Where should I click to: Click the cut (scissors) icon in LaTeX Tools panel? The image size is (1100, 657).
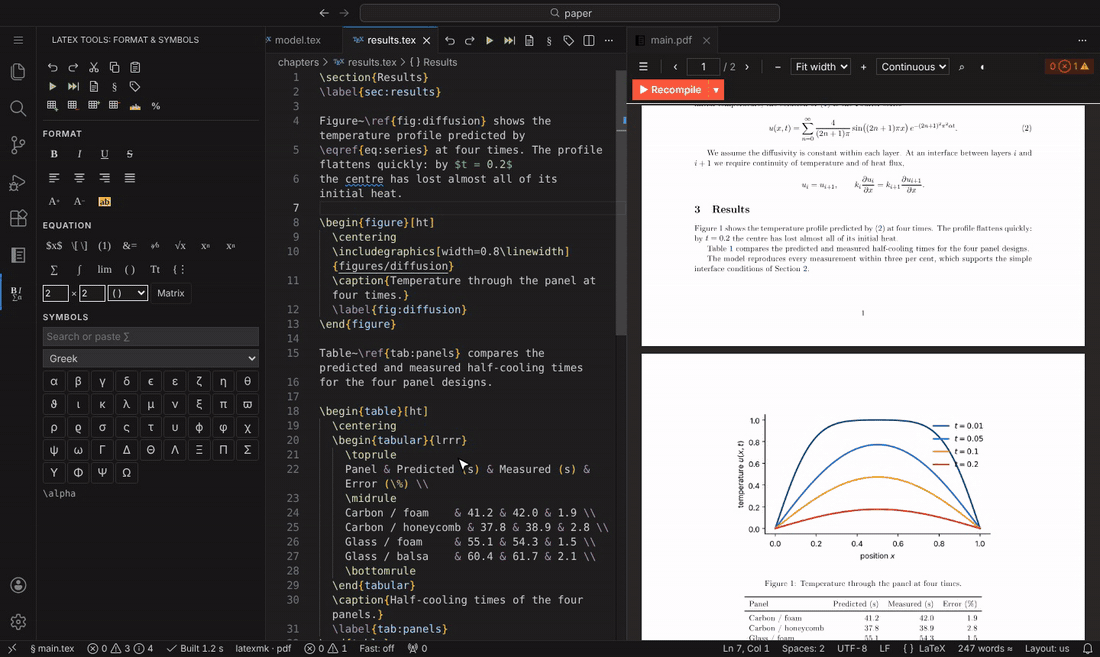93,67
